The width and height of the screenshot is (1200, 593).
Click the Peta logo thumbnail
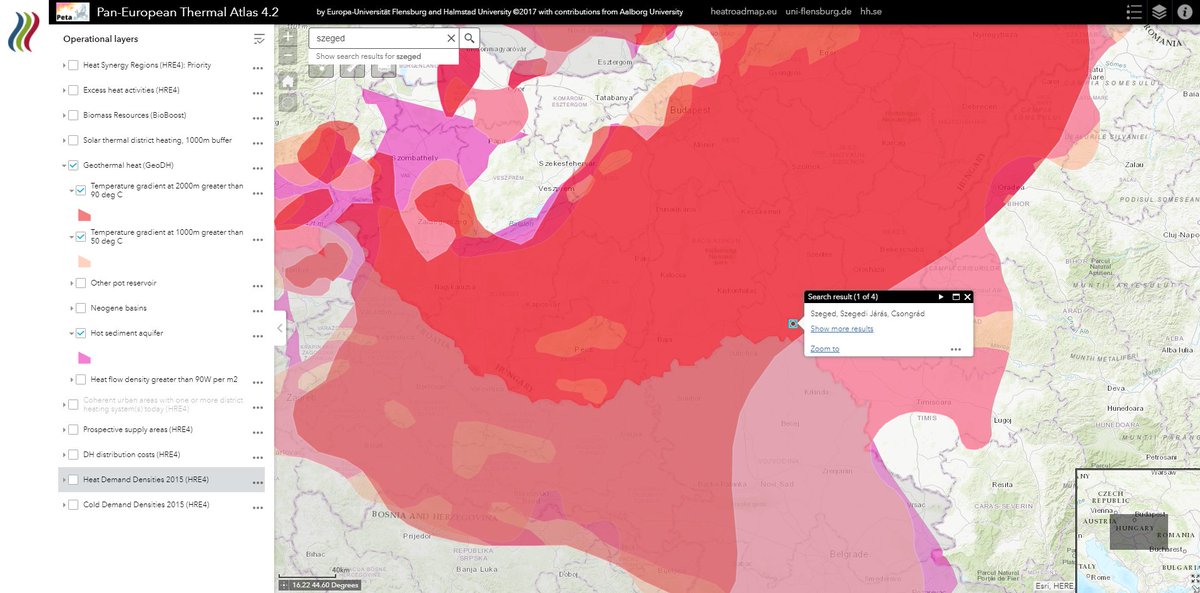point(73,12)
